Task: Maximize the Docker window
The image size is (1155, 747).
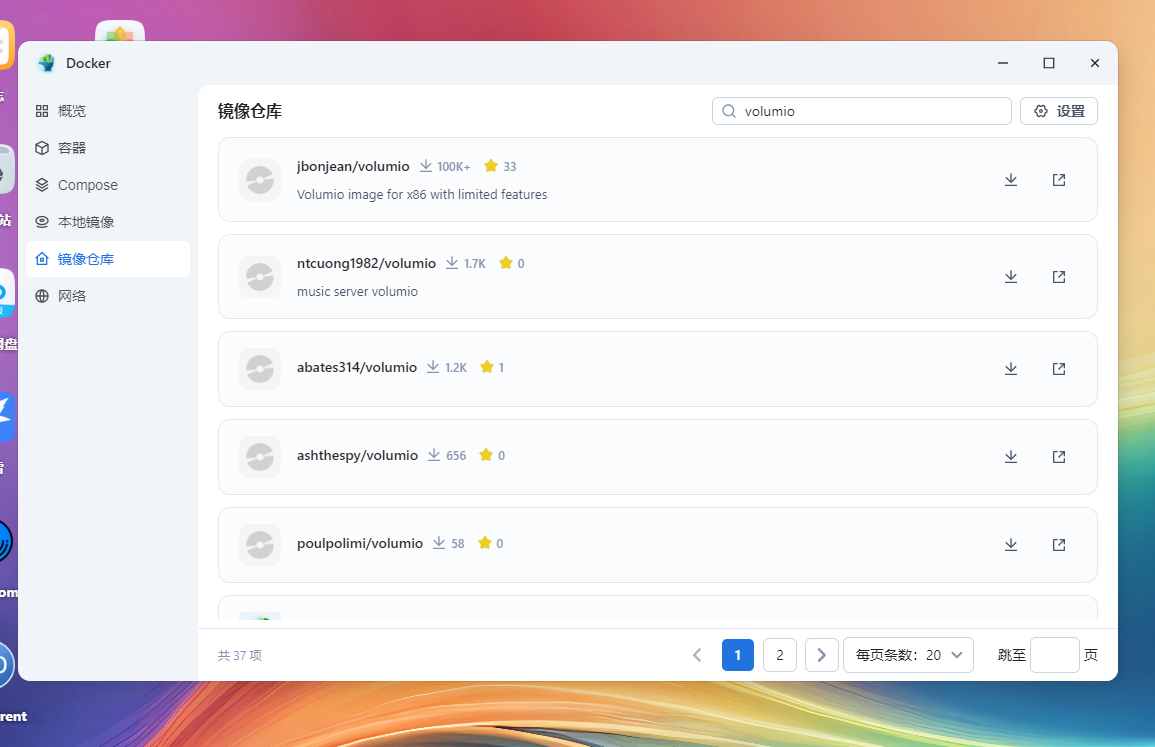Action: tap(1049, 63)
